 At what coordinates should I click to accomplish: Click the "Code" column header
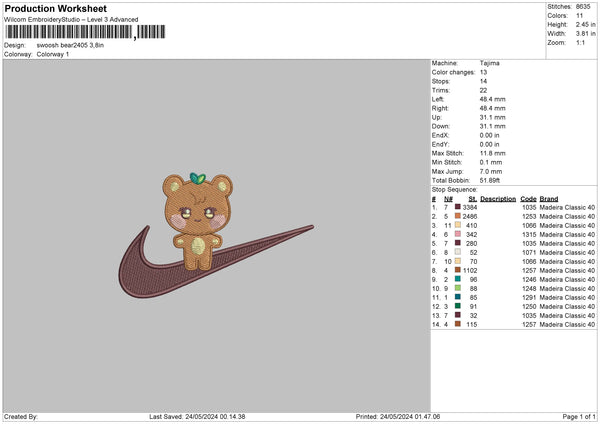point(528,199)
